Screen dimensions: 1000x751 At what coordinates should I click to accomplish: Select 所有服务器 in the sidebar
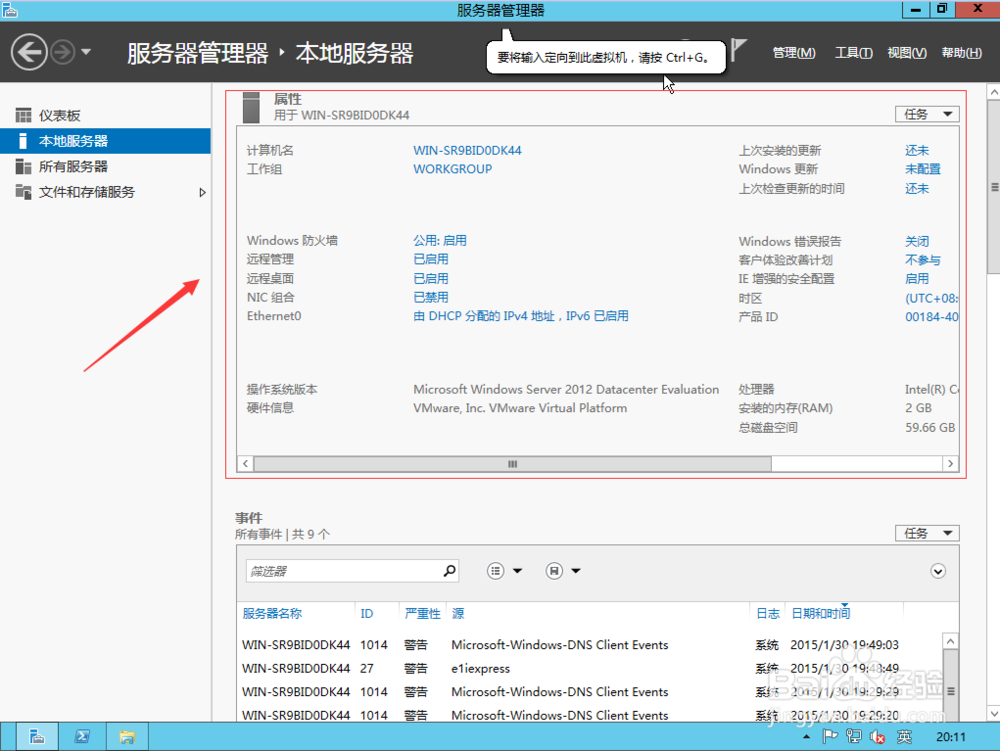pyautogui.click(x=105, y=166)
